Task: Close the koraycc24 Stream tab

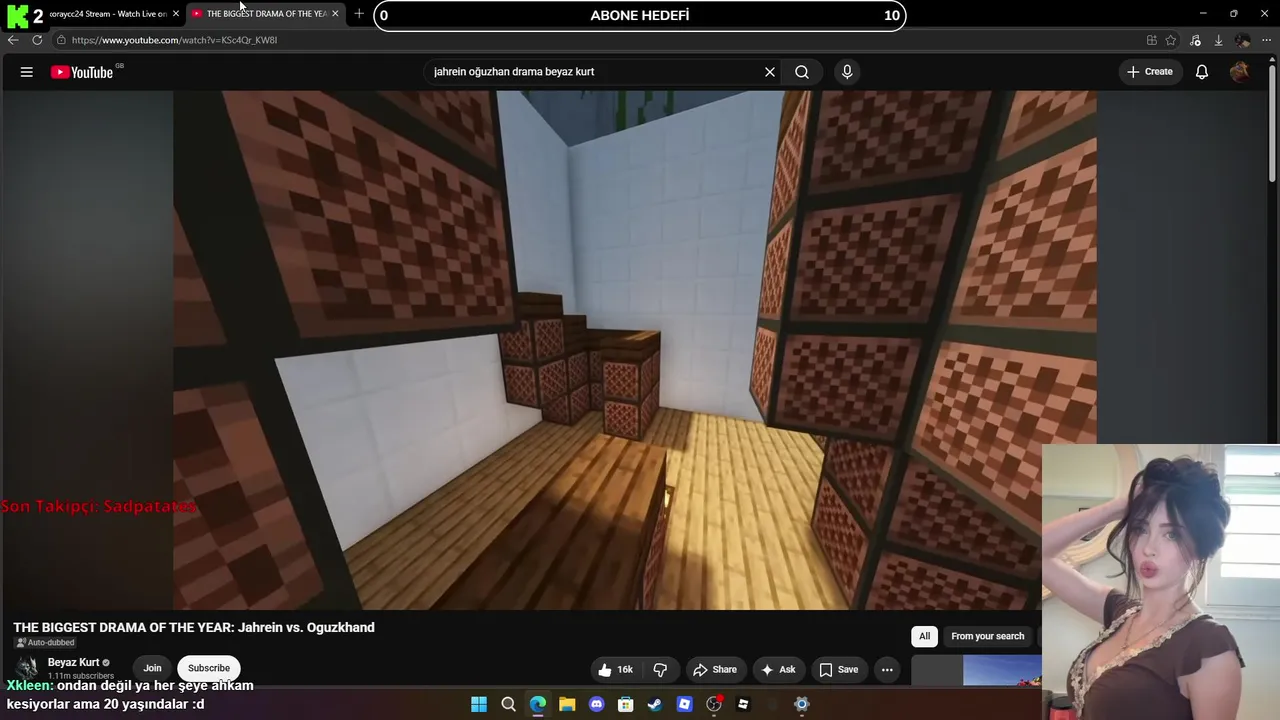Action: 176,14
